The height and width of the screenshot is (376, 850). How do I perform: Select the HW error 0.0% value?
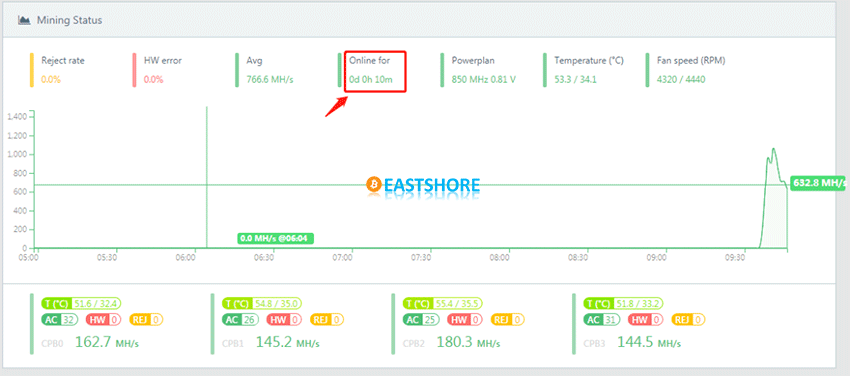(153, 80)
